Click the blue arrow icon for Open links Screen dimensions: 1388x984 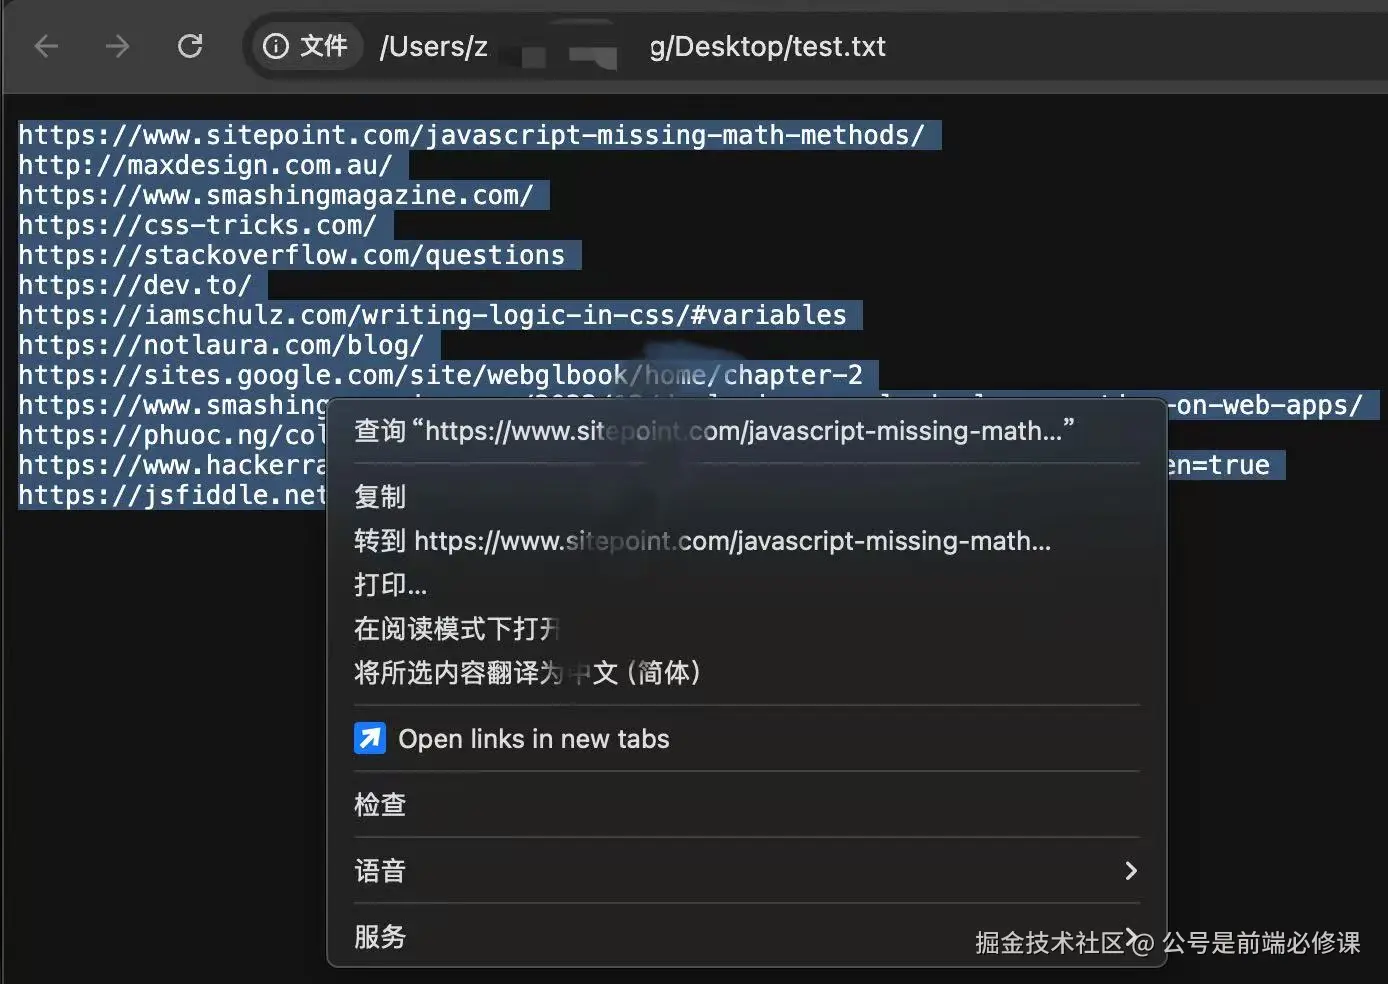click(x=370, y=739)
